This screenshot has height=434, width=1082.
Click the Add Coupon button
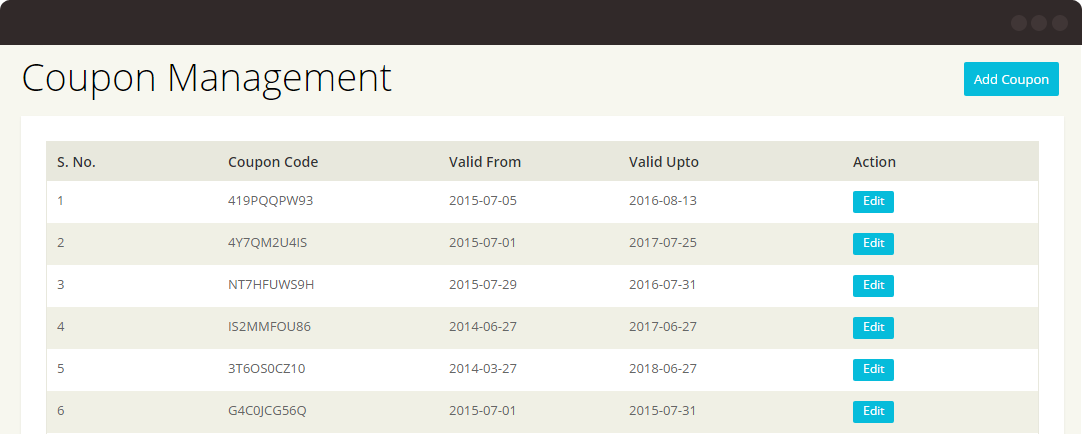tap(1011, 80)
